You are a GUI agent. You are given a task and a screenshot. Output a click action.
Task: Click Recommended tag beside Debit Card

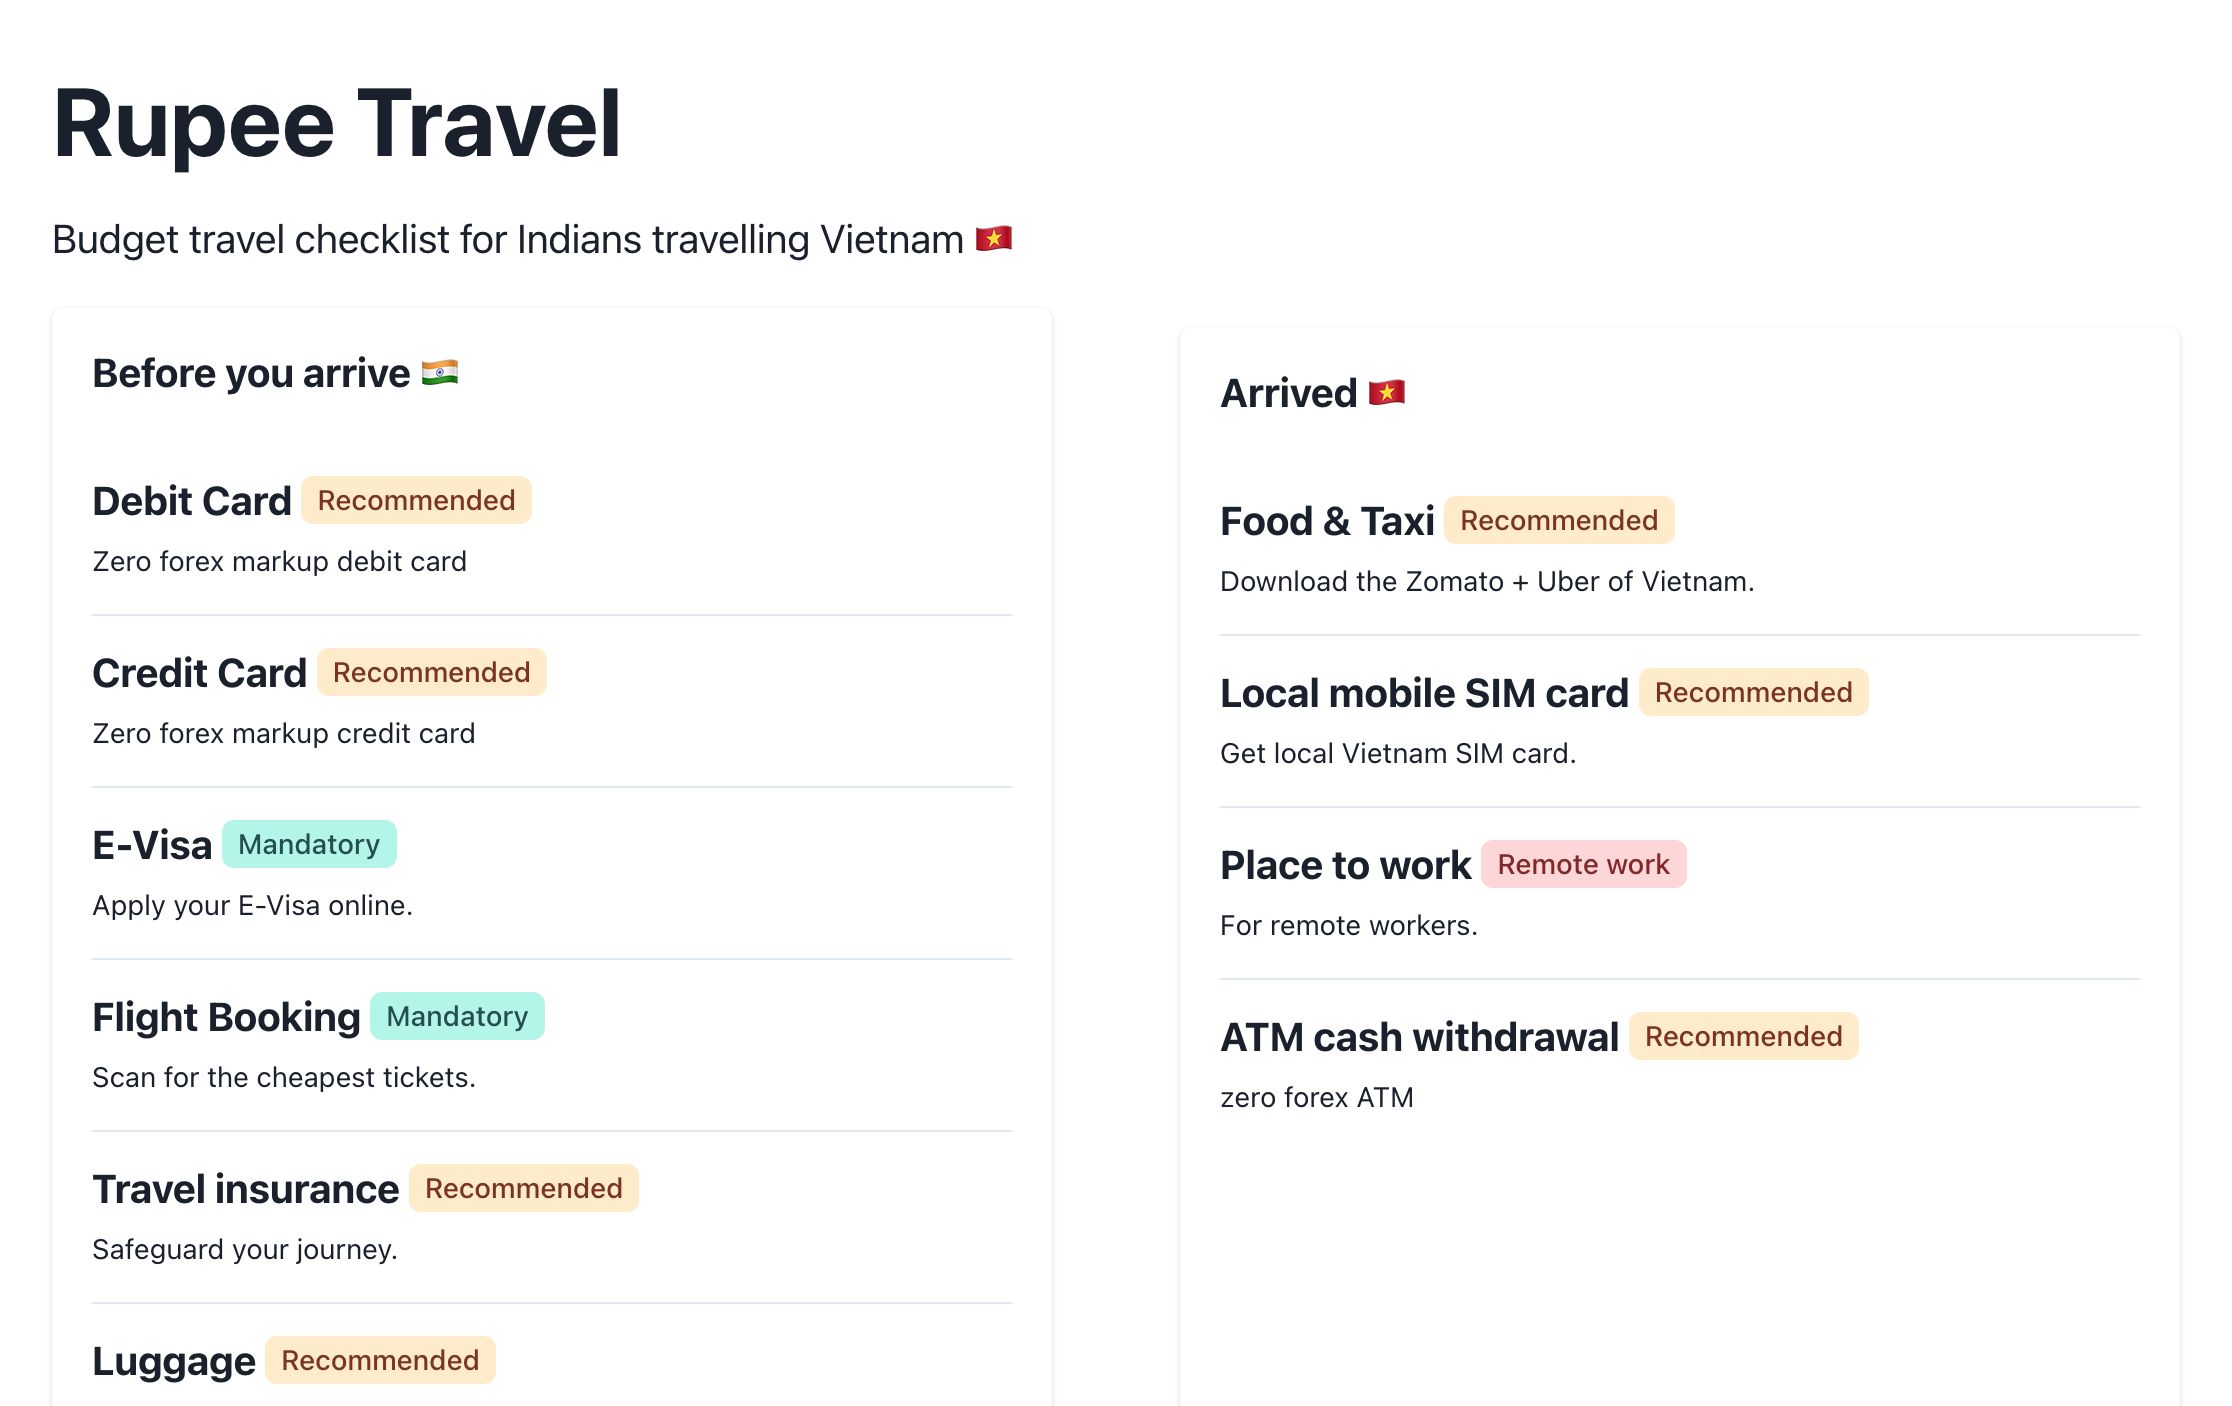[416, 500]
